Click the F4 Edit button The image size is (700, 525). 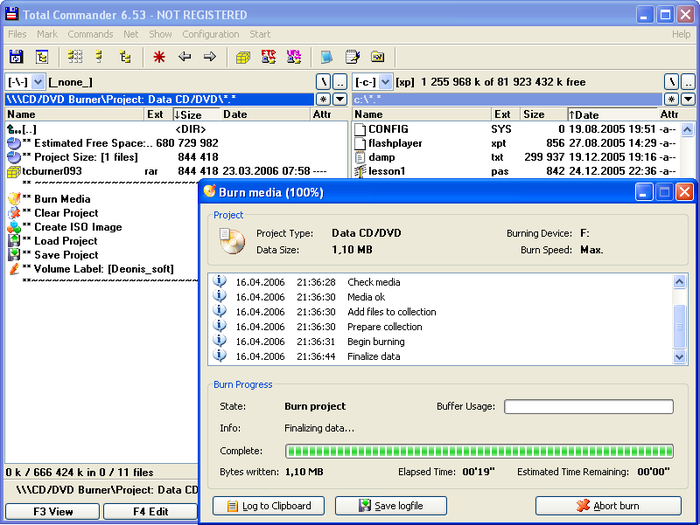(x=150, y=512)
